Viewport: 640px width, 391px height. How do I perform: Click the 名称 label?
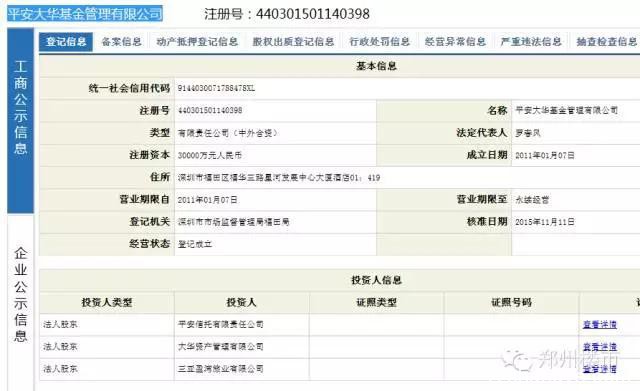point(497,111)
